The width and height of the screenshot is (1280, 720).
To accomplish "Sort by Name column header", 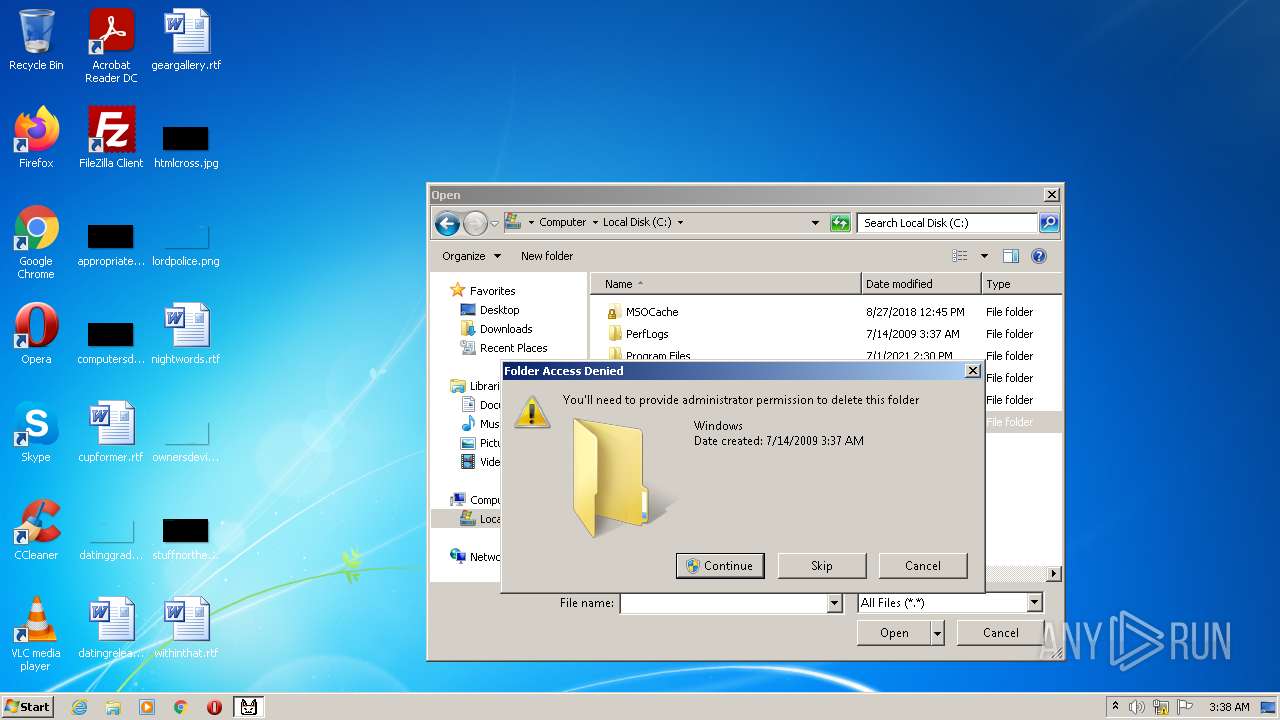I will click(x=726, y=284).
